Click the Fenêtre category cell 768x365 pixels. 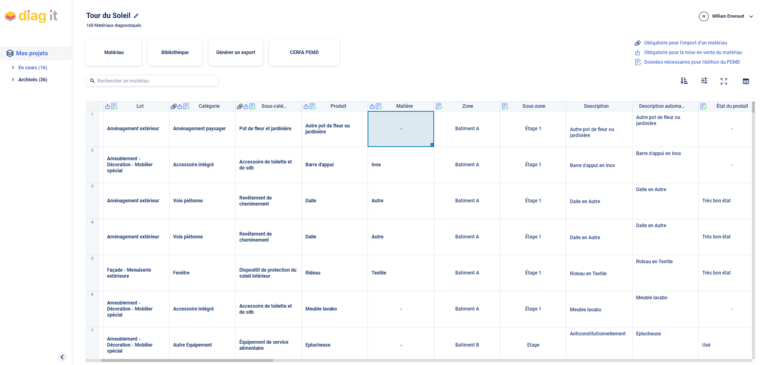click(x=202, y=273)
